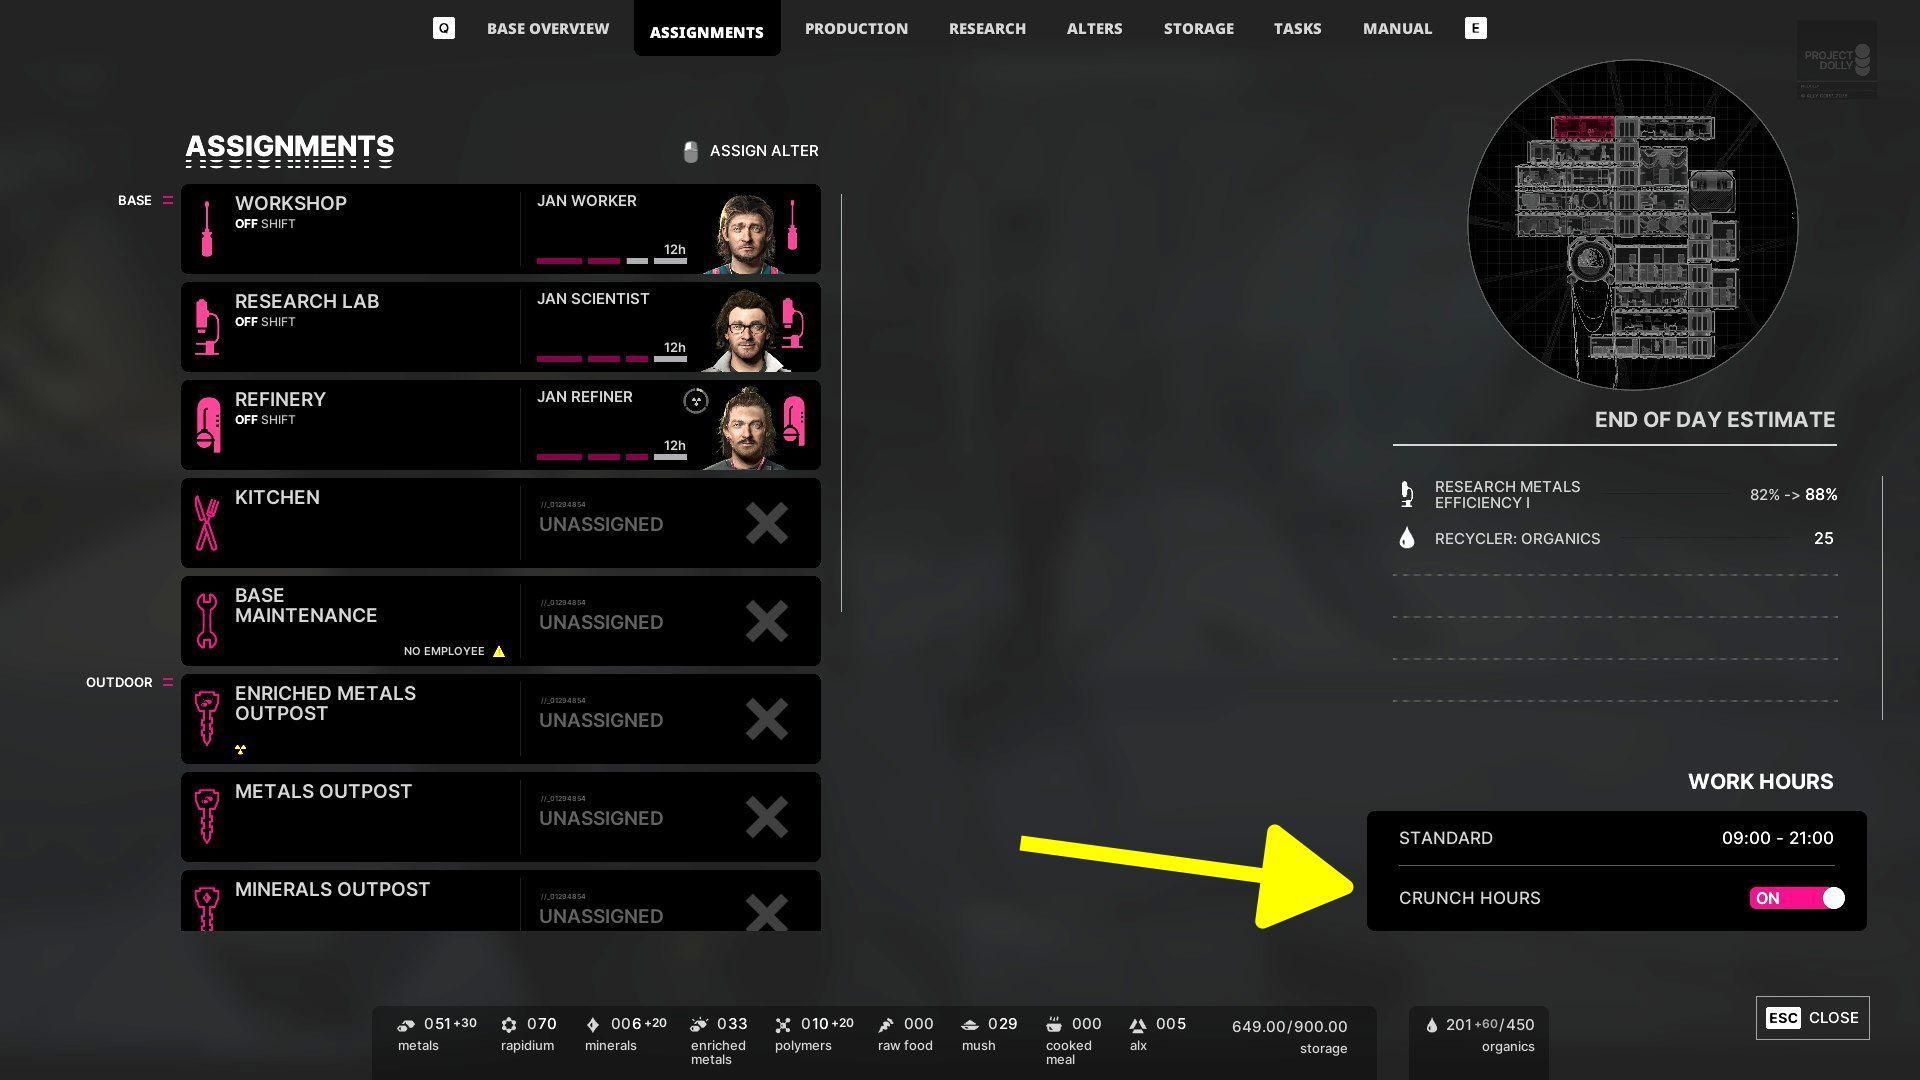1920x1080 pixels.
Task: Click the Workshop screwdriver icon
Action: click(x=207, y=229)
